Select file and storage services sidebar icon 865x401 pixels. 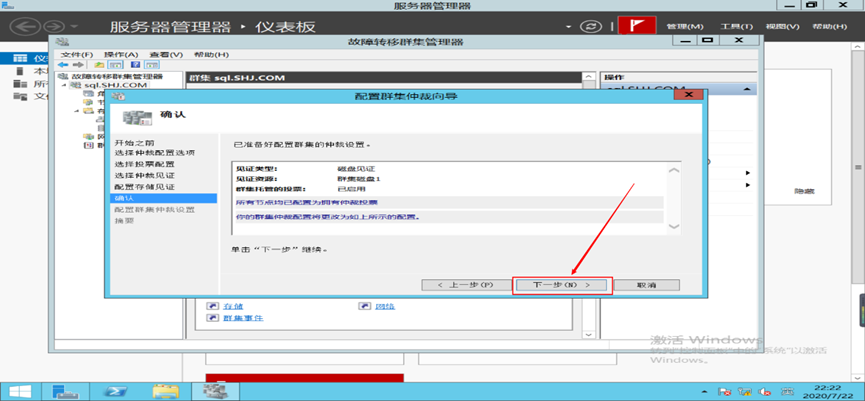(20, 97)
